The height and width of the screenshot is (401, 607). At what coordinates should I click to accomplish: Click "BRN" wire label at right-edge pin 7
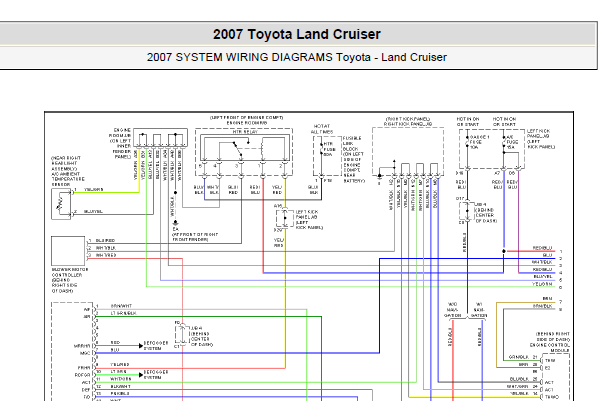click(x=547, y=299)
